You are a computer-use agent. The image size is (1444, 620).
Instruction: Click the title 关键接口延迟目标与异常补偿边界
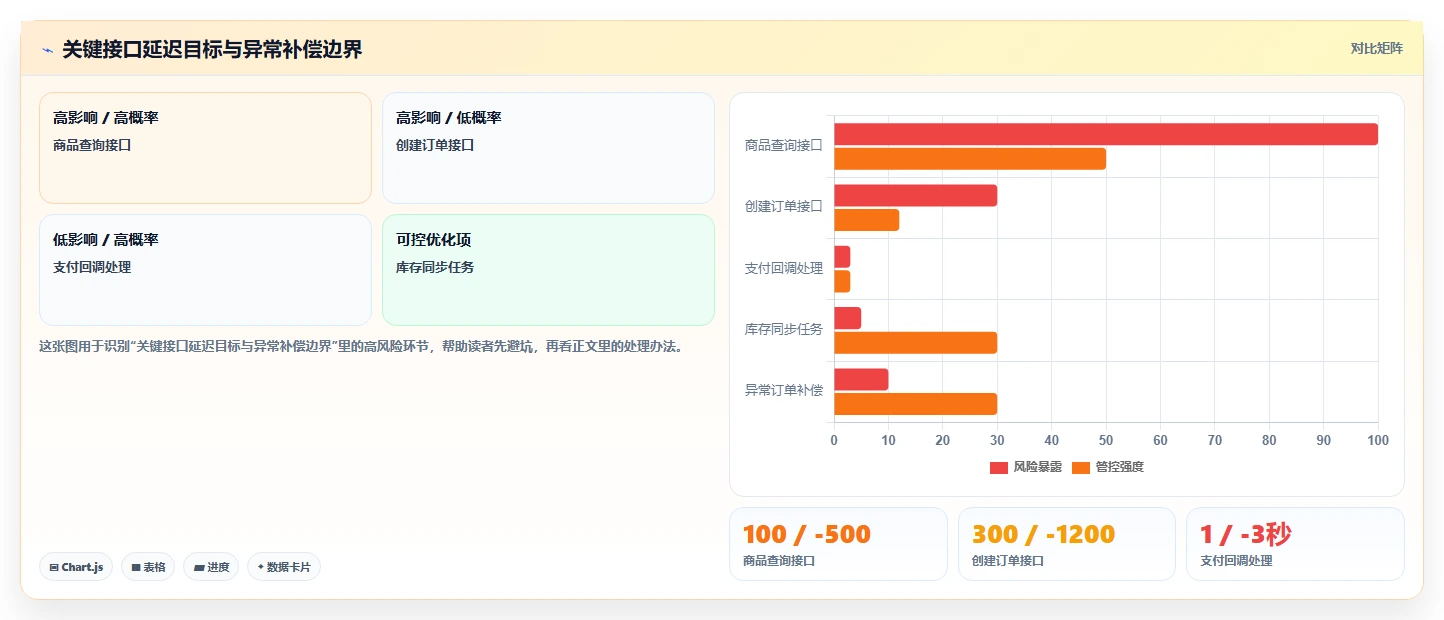pyautogui.click(x=212, y=50)
